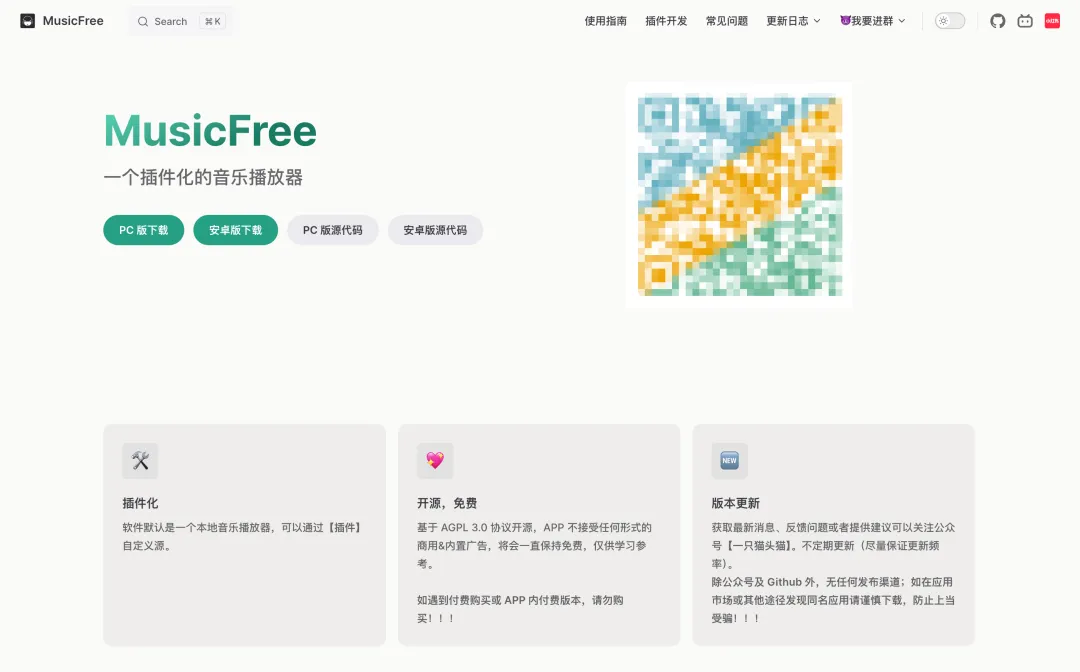The height and width of the screenshot is (672, 1080).
Task: Expand the 我要进群 dropdown
Action: pyautogui.click(x=873, y=21)
